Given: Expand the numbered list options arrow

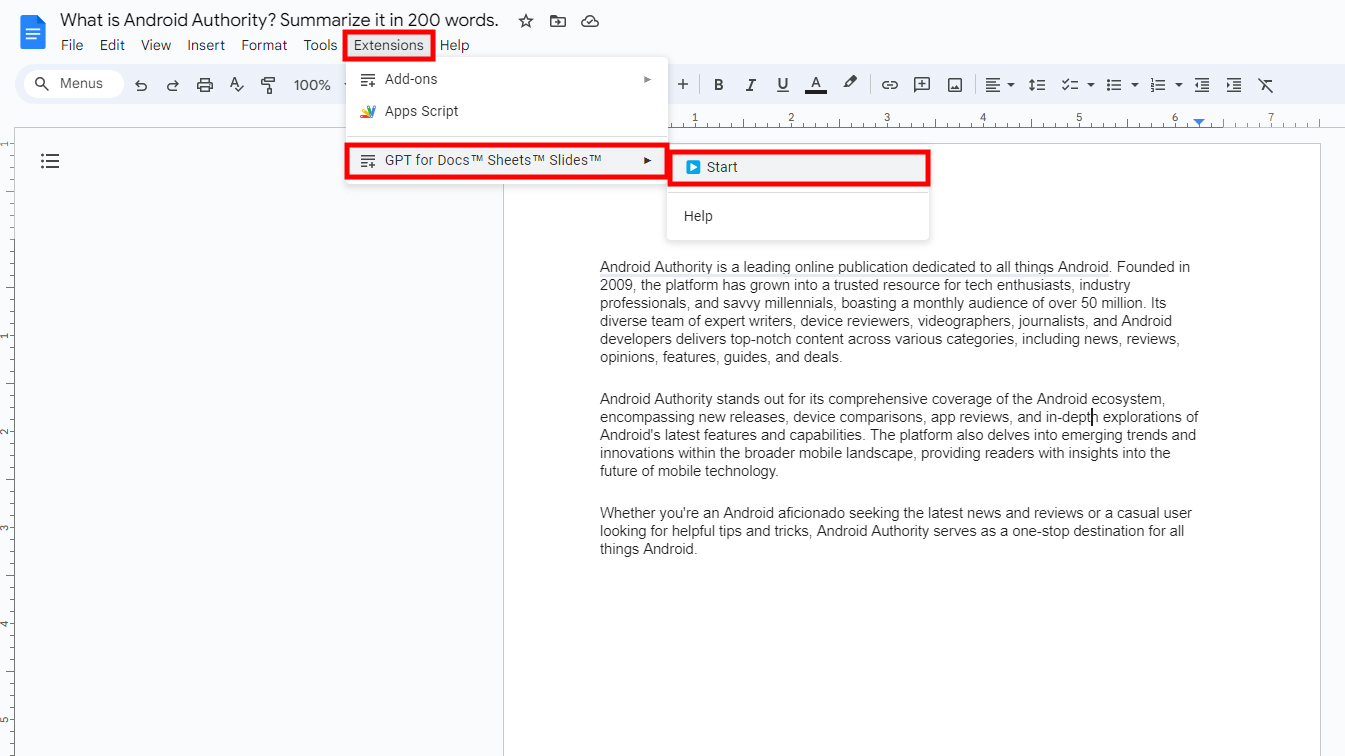Looking at the screenshot, I should tap(1179, 85).
